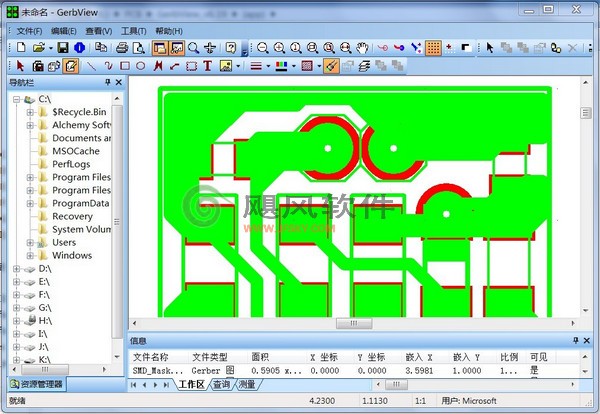Click the 面积 column header

coord(260,357)
